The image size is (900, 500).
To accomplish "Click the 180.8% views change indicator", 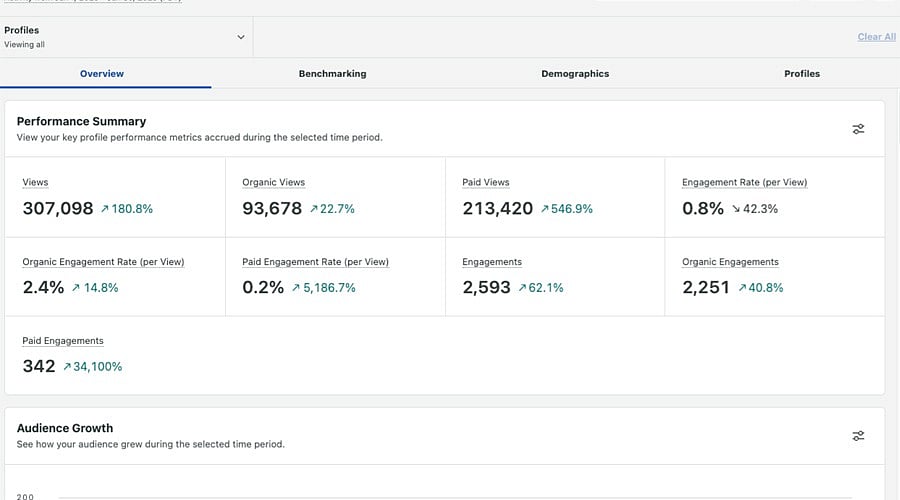I will 127,209.
